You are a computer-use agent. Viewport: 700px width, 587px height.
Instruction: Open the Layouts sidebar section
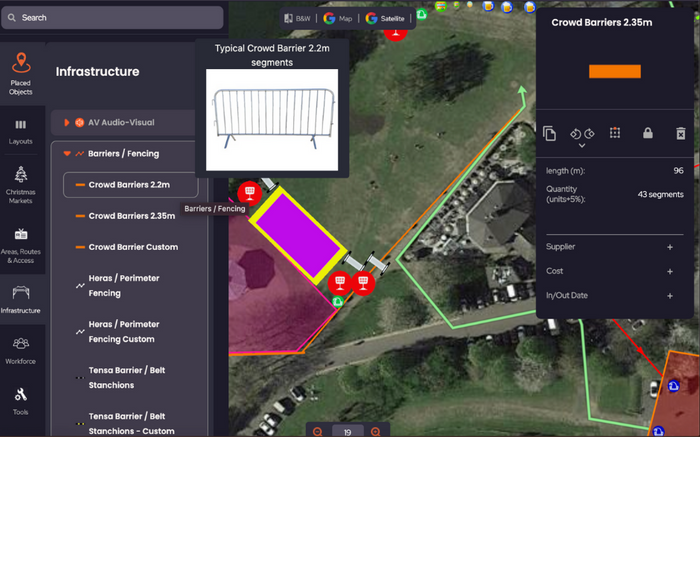[20, 131]
